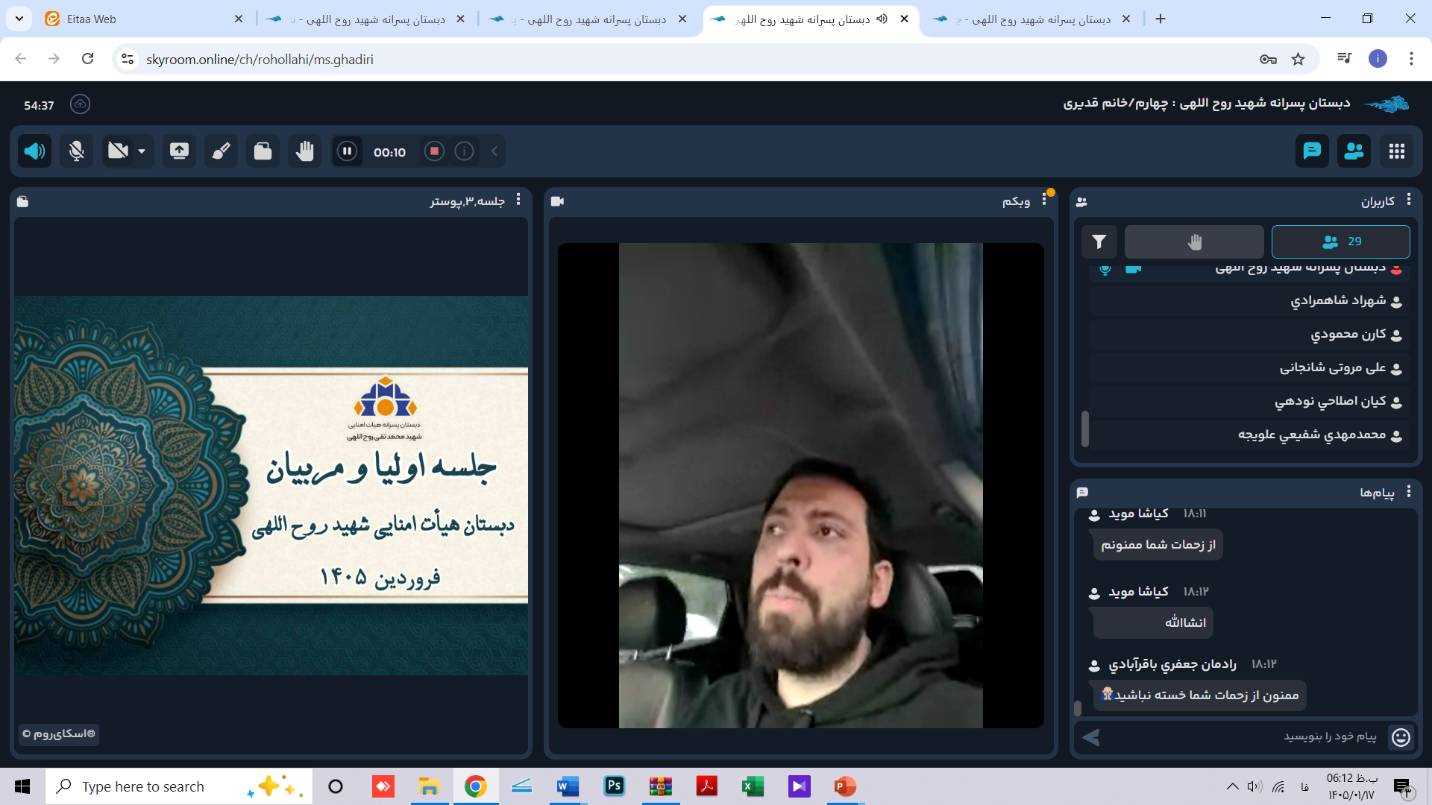The height and width of the screenshot is (805, 1432).
Task: Stop the recording with the red button
Action: coord(434,151)
